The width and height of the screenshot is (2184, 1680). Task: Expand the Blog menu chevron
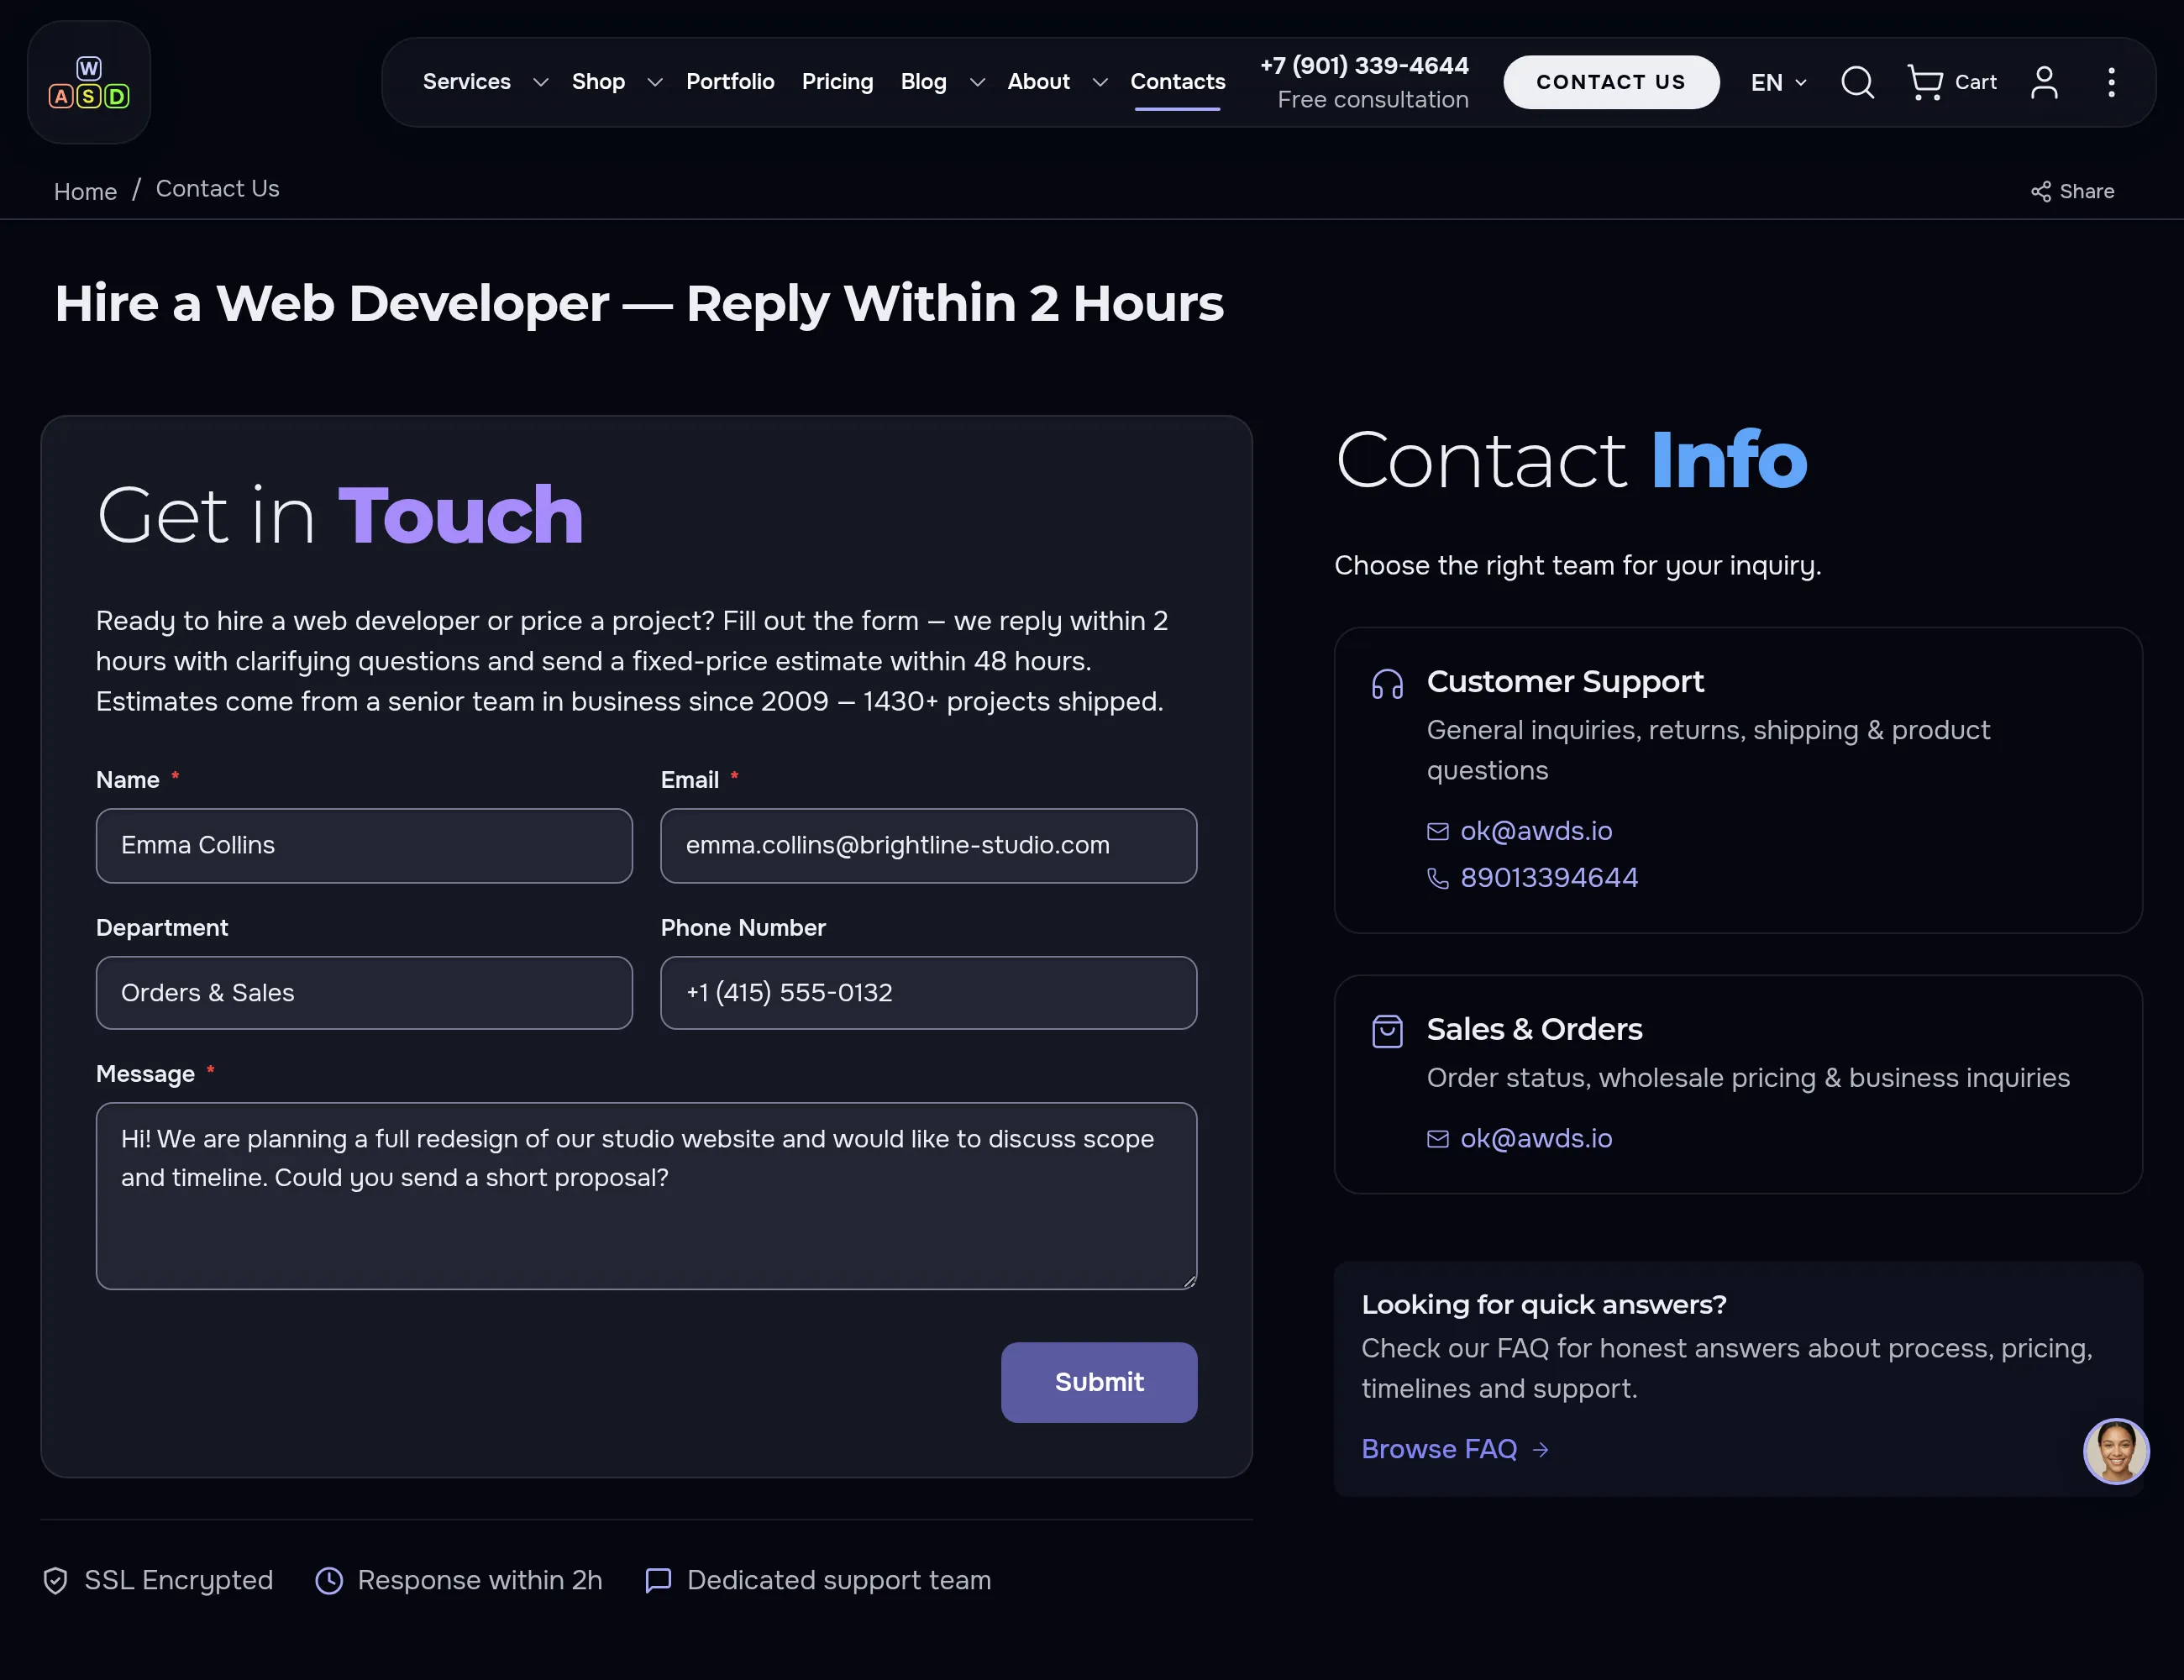pos(977,82)
